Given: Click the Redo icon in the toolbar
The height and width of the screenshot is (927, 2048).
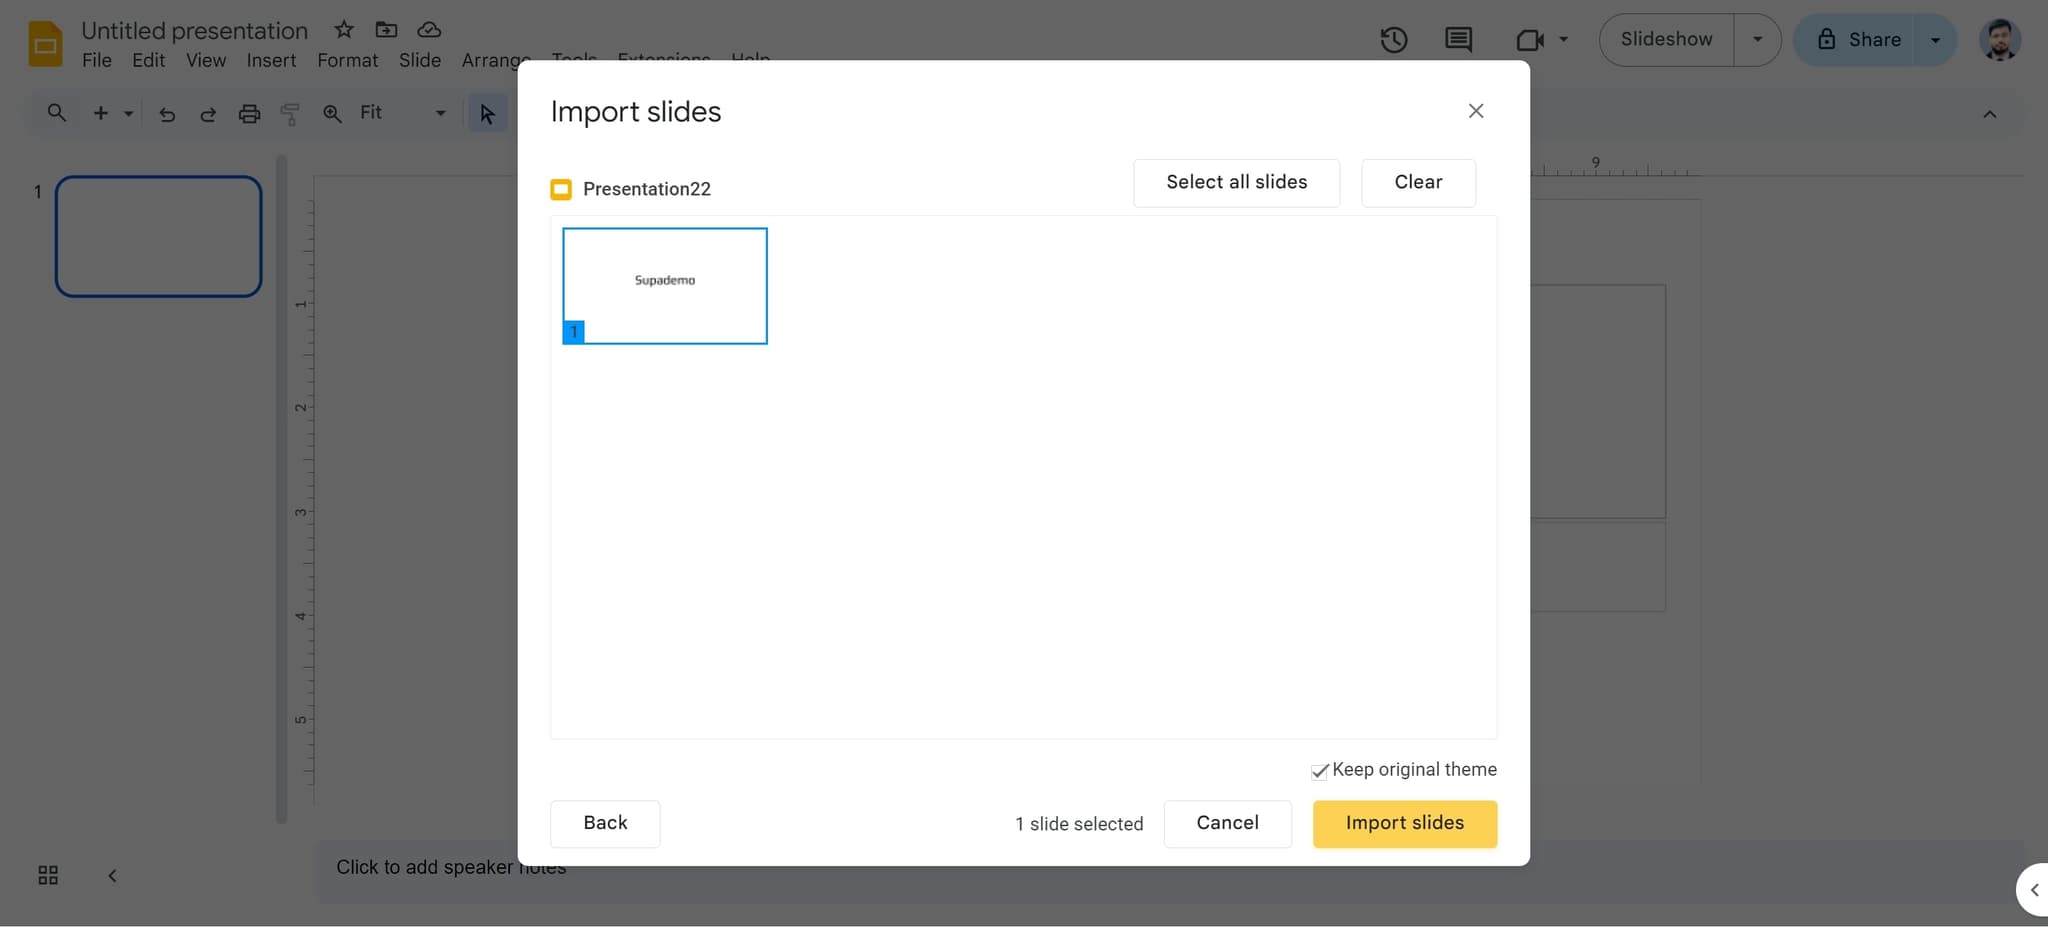Looking at the screenshot, I should click(x=207, y=113).
